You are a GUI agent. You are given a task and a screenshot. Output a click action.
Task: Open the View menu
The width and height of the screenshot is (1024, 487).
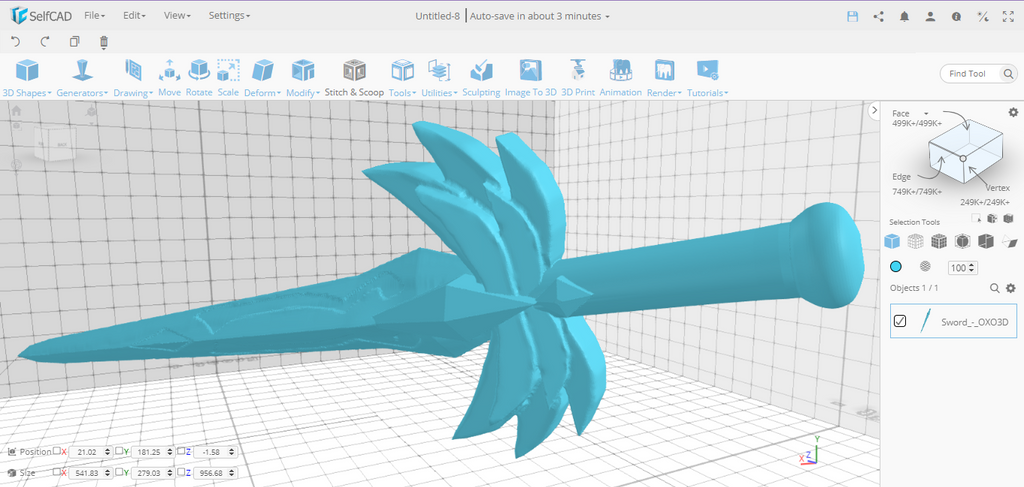177,16
